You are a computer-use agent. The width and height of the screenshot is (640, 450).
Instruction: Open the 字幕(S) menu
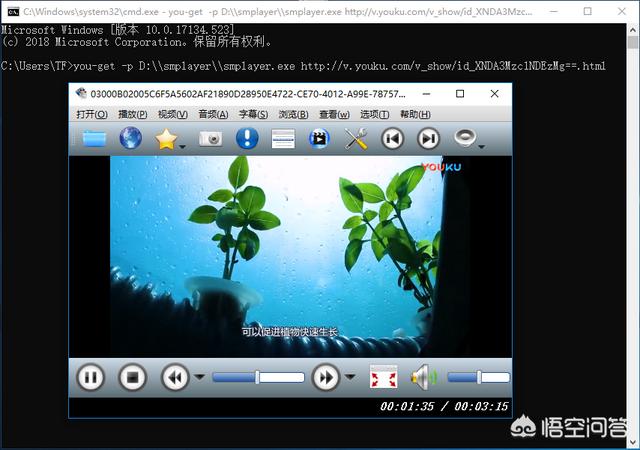click(253, 114)
